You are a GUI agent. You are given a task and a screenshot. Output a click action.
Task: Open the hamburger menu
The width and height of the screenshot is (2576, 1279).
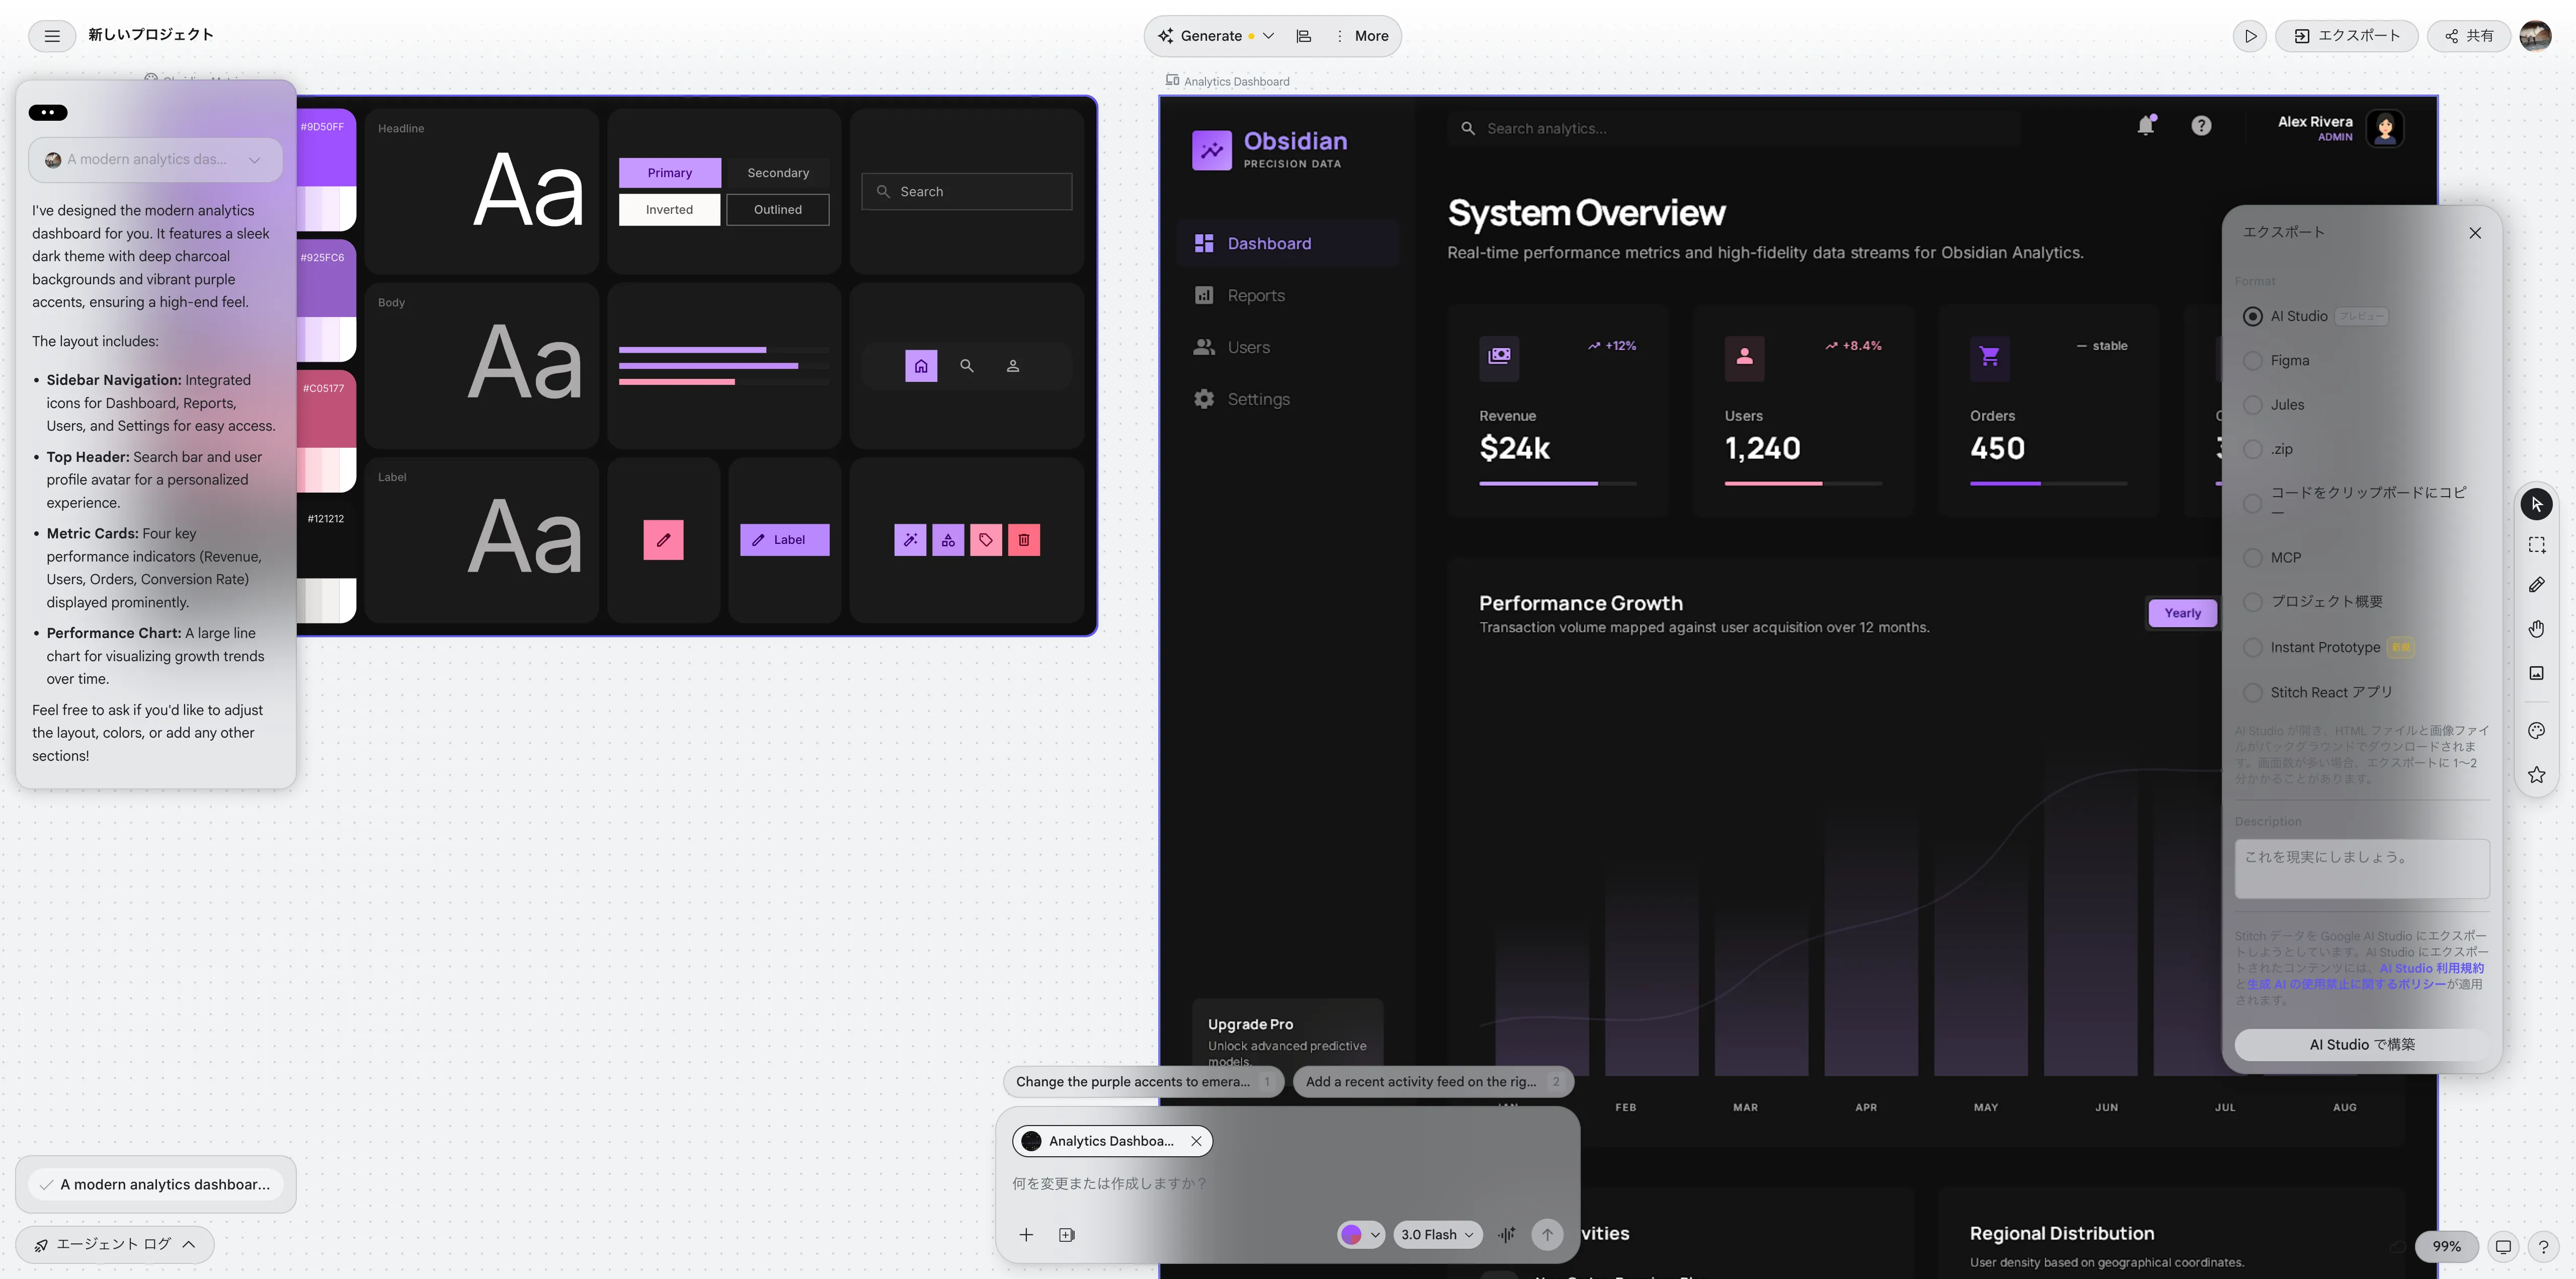pos(52,36)
